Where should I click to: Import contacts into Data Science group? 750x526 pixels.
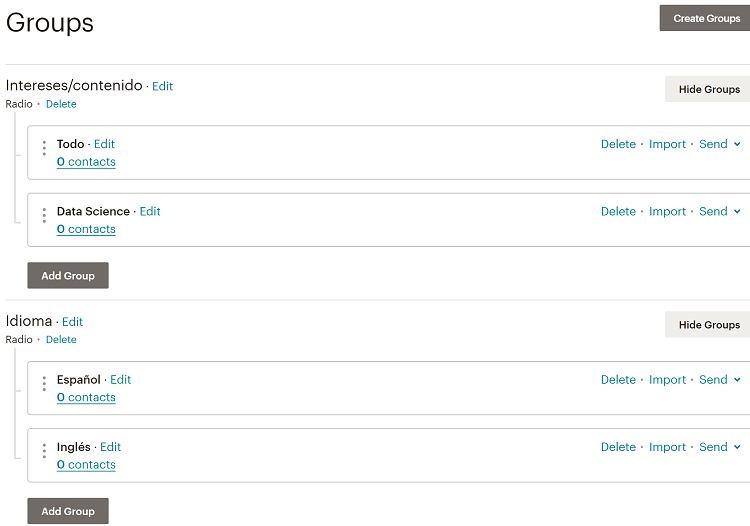667,211
